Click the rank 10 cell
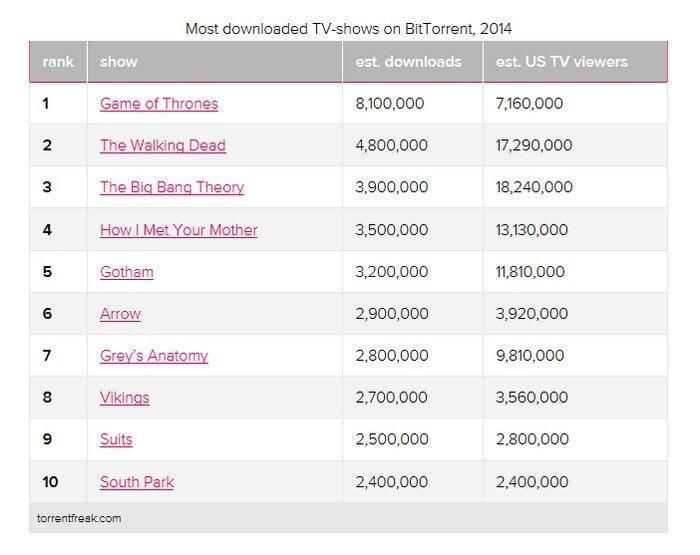Viewport: 700px width, 555px height. click(x=50, y=481)
